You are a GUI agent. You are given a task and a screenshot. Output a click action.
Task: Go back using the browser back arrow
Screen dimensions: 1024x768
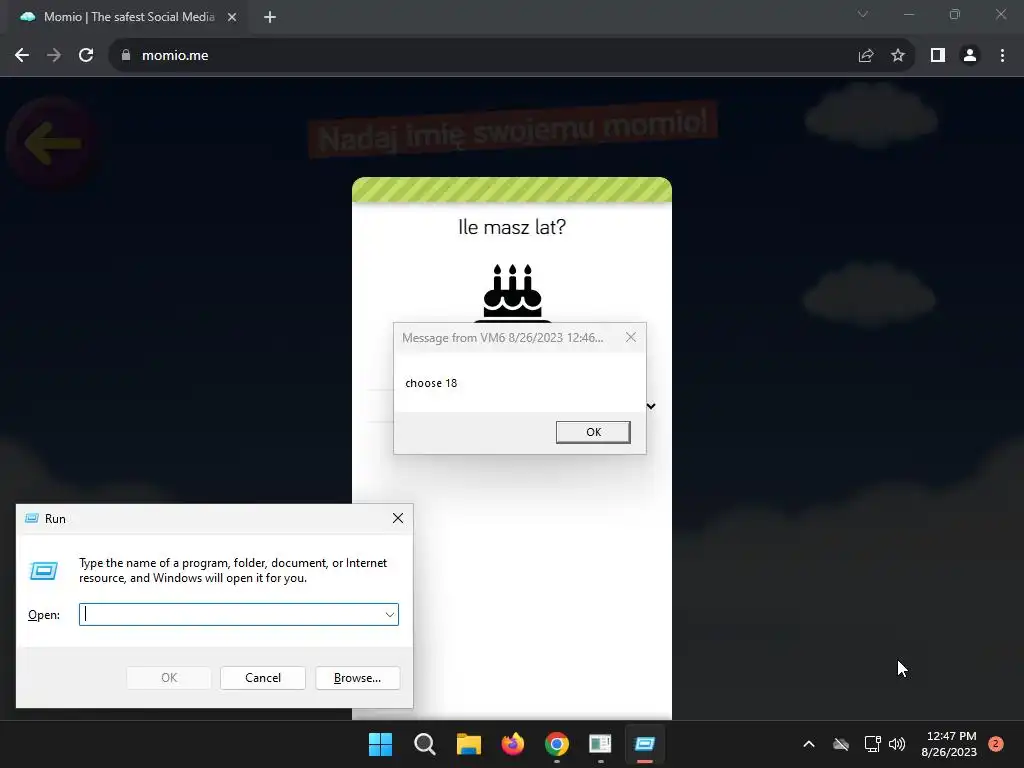click(x=22, y=56)
